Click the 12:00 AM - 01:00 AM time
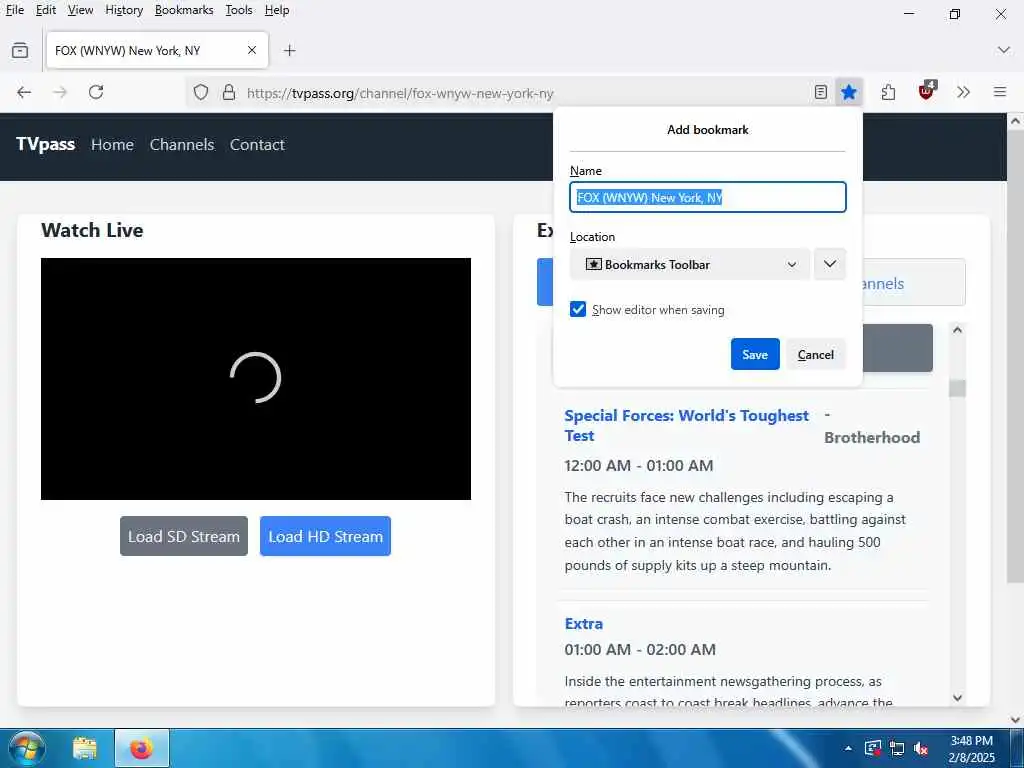The height and width of the screenshot is (768, 1024). [639, 466]
